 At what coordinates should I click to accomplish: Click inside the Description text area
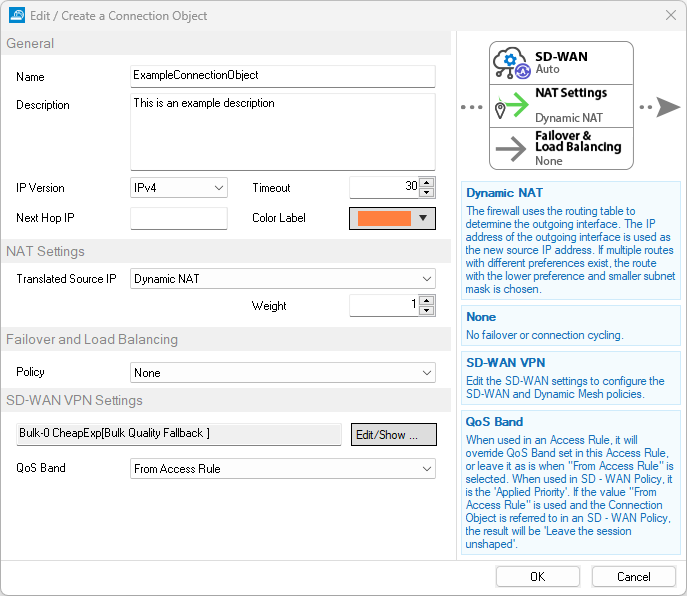click(x=283, y=132)
